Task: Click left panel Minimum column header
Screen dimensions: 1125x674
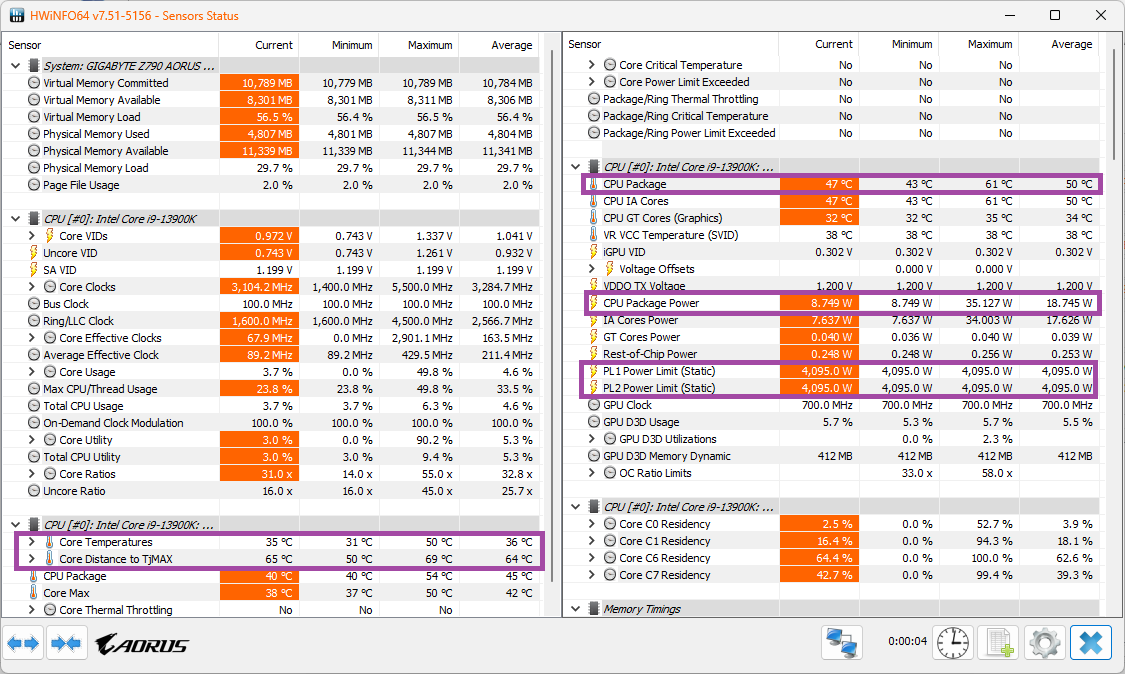Action: (x=339, y=45)
